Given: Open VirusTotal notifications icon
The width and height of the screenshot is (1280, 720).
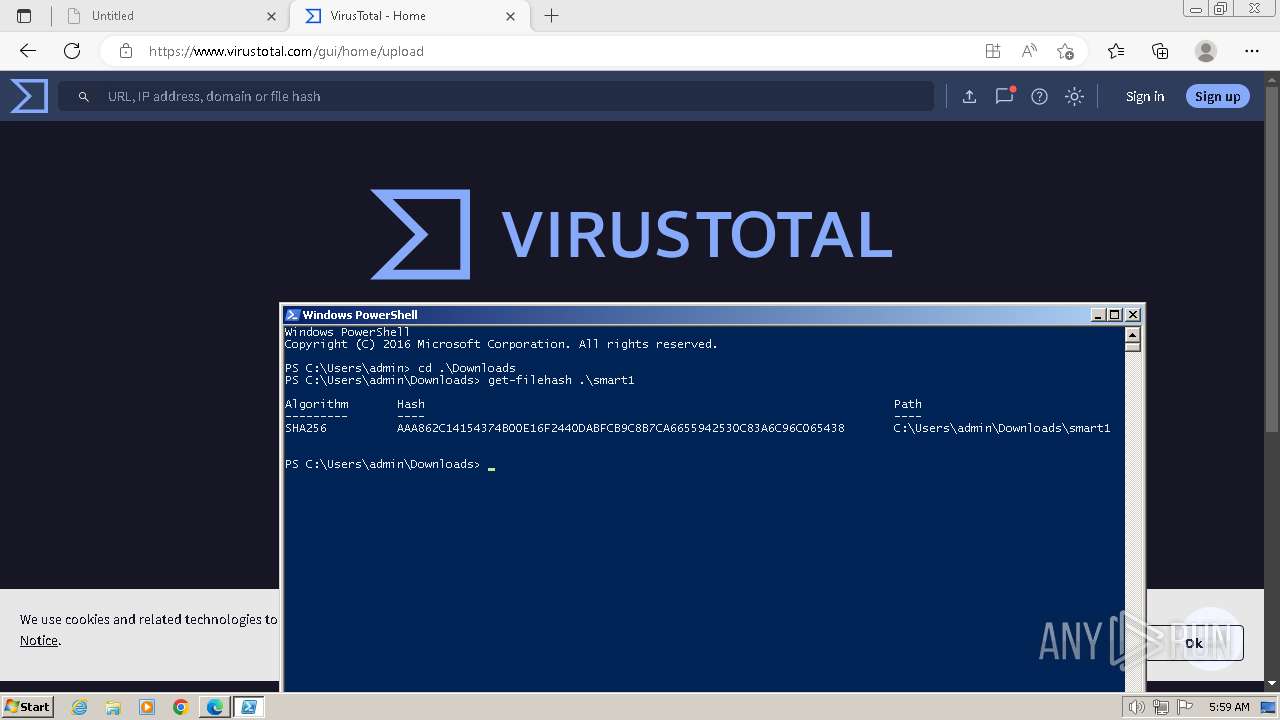Looking at the screenshot, I should pyautogui.click(x=1005, y=96).
